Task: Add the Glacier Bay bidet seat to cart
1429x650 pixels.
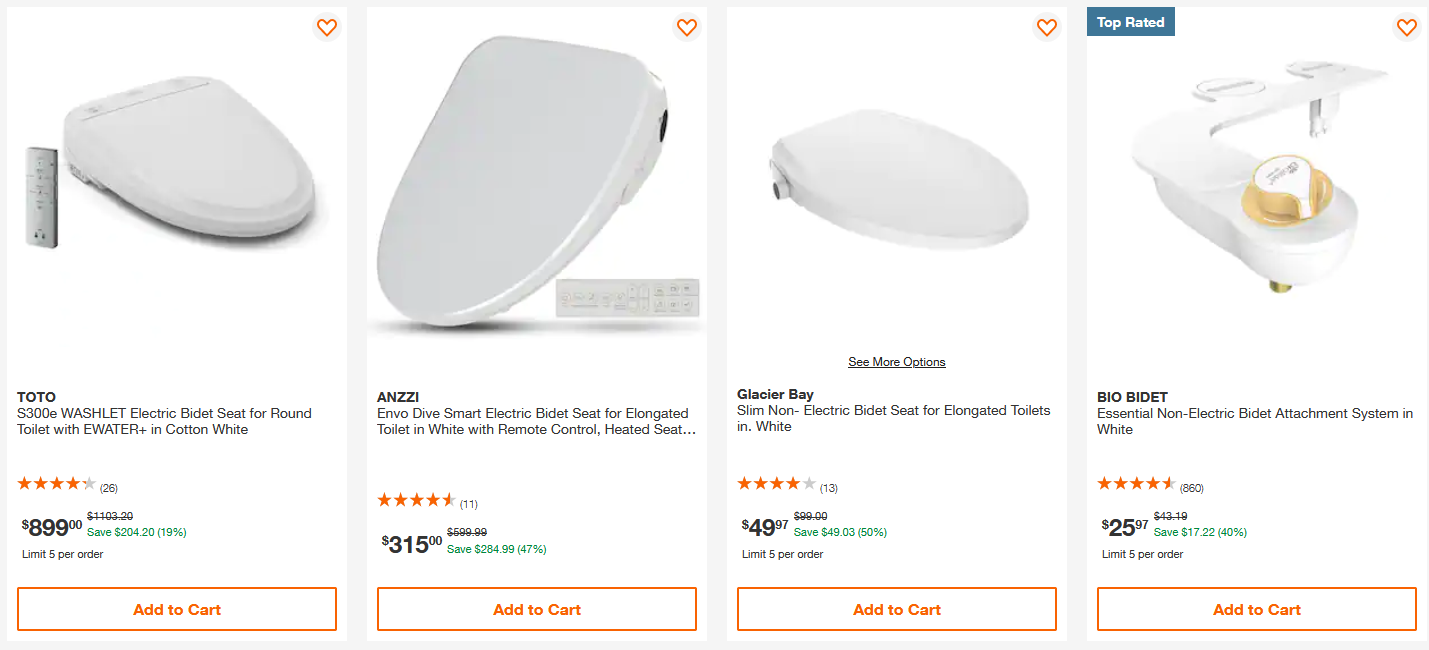Action: click(x=897, y=609)
